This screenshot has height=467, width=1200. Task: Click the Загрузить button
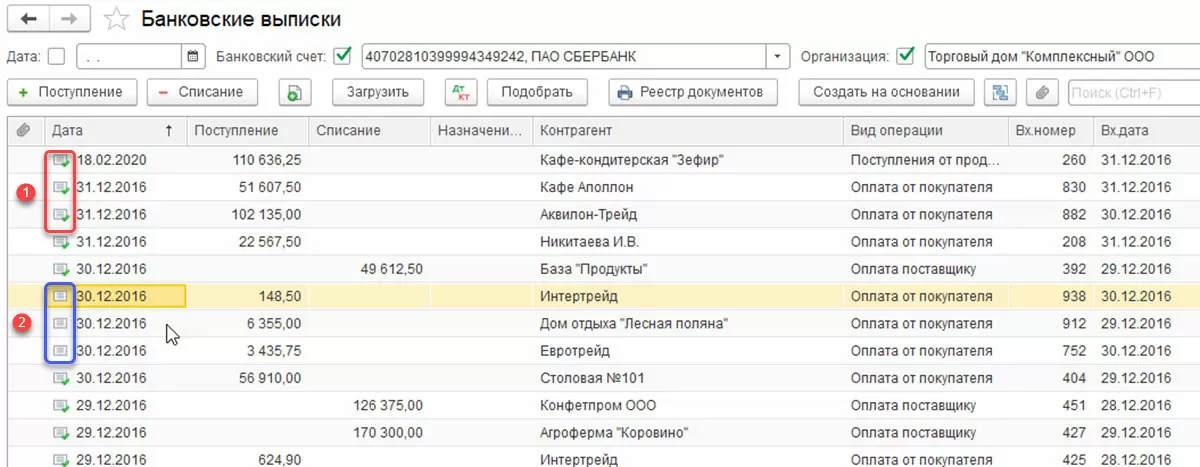pyautogui.click(x=378, y=92)
